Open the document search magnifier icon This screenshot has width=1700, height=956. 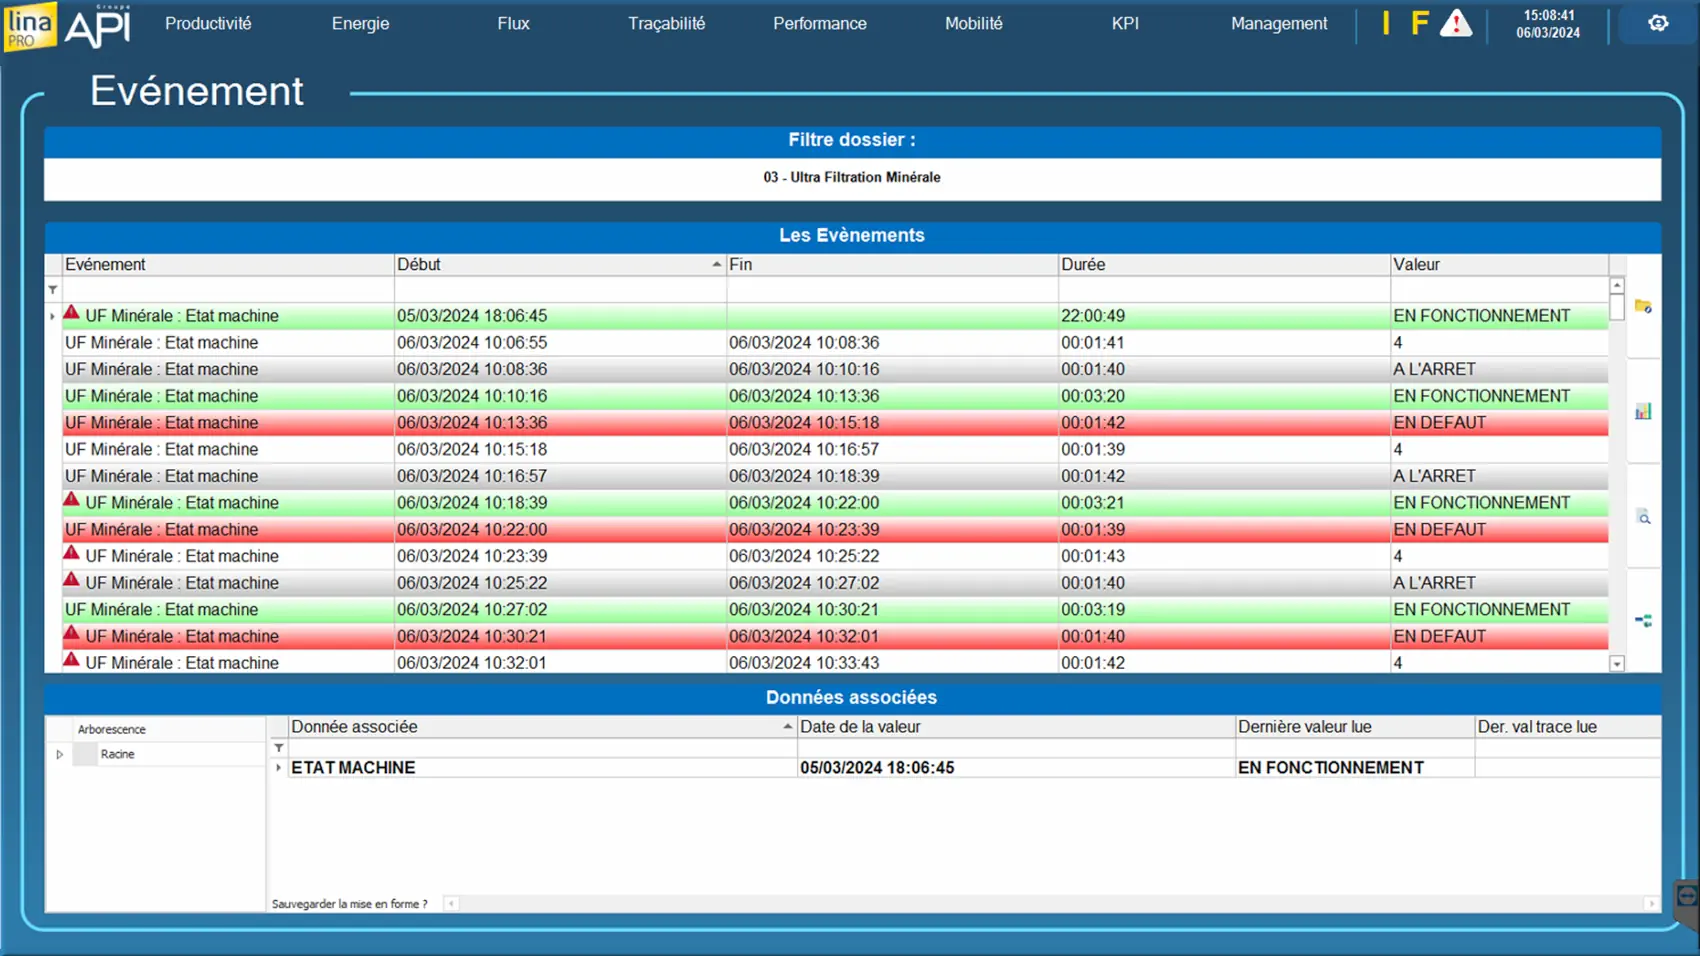click(1642, 517)
